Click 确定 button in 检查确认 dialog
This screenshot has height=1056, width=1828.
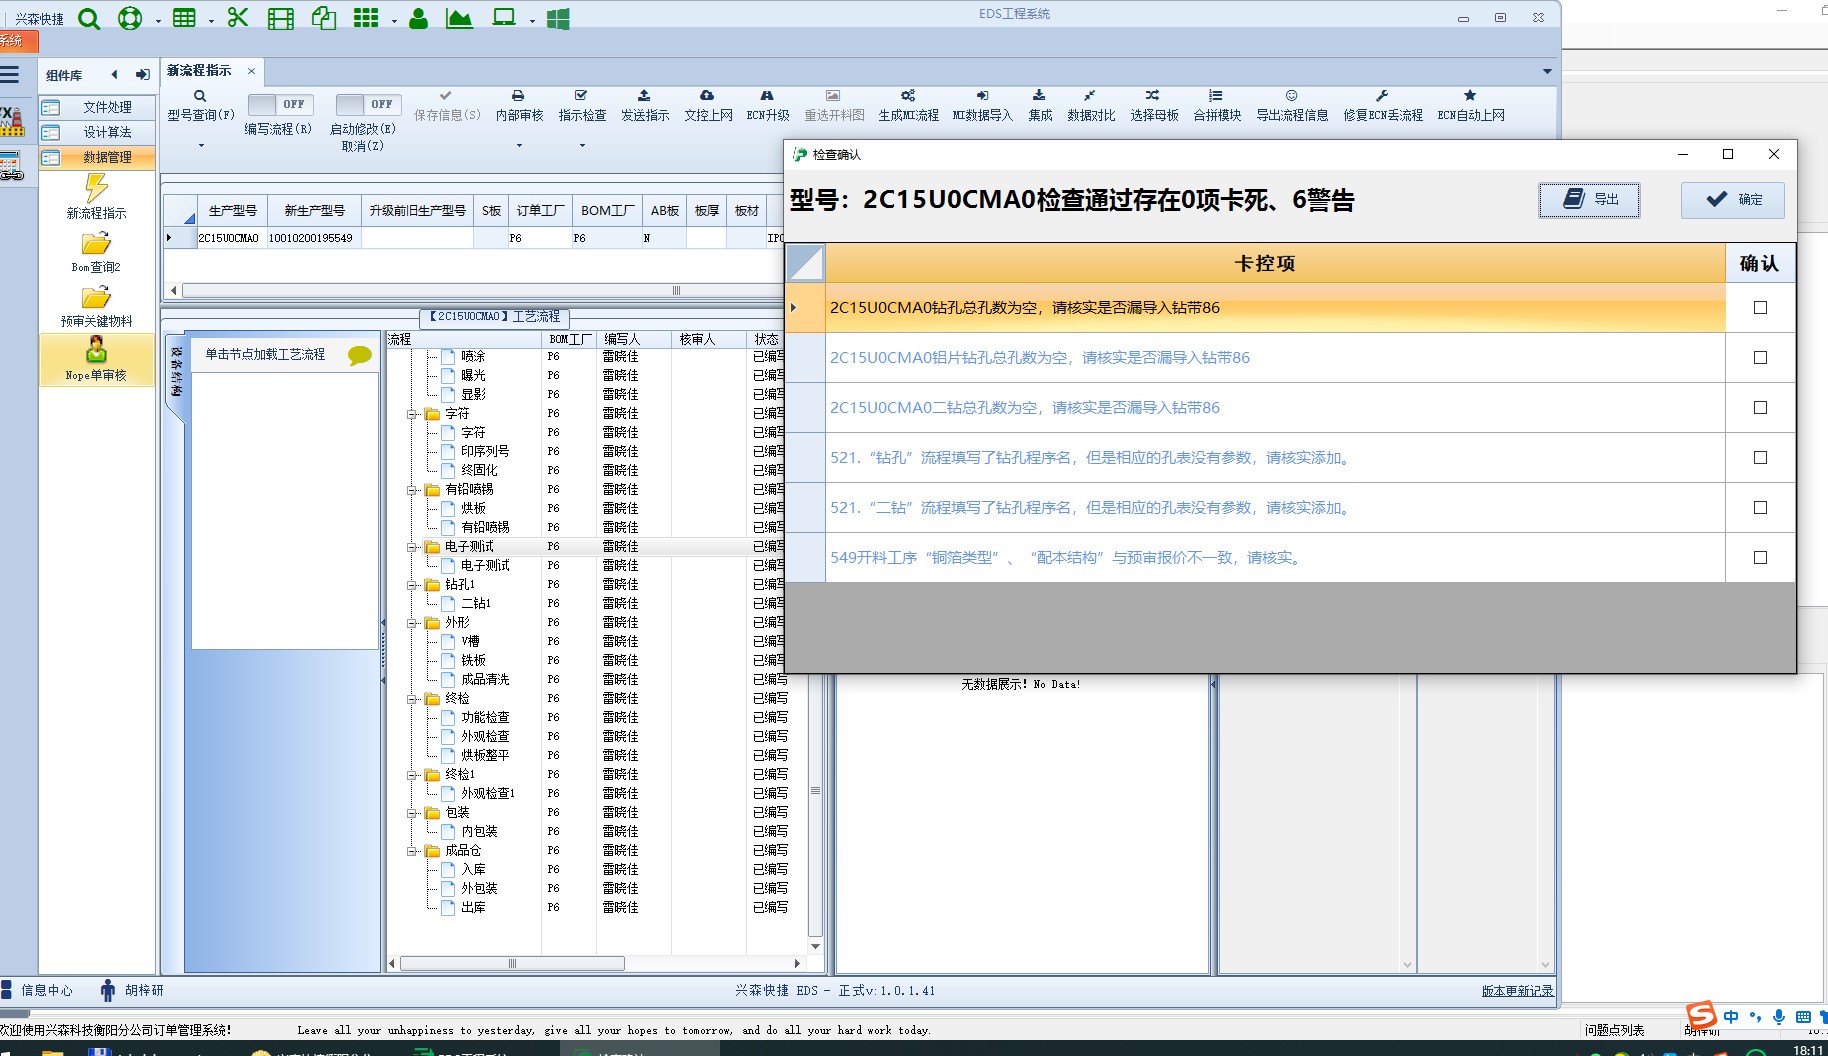tap(1733, 199)
